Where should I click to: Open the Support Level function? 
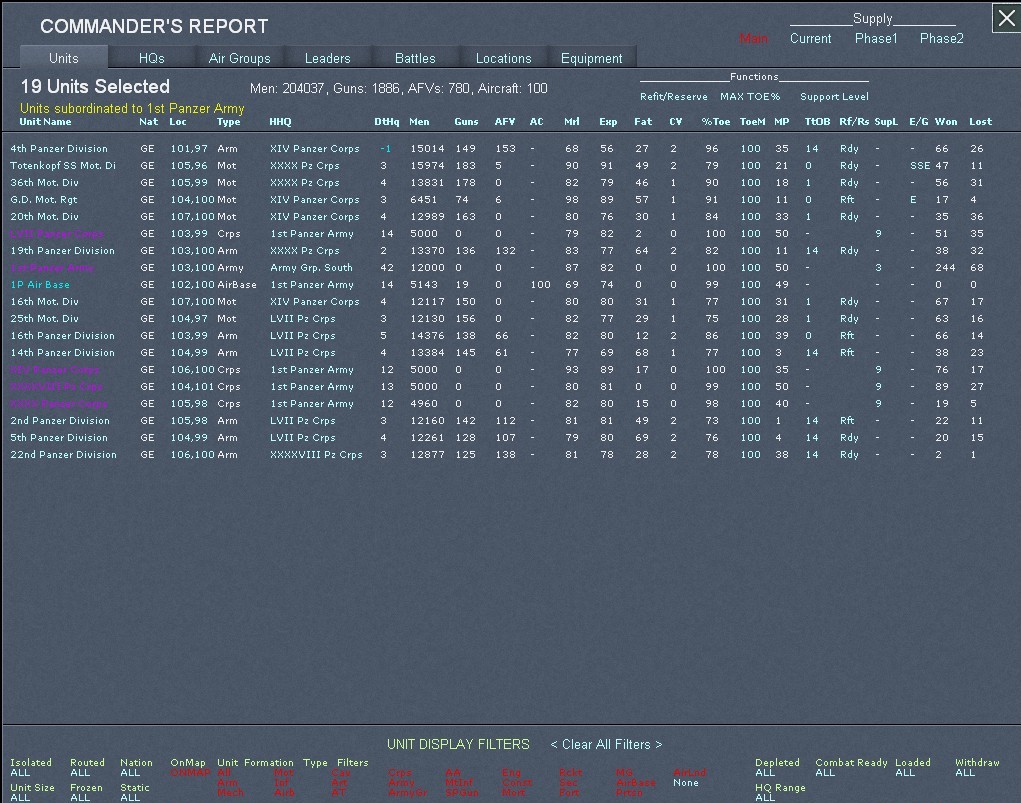(x=834, y=97)
